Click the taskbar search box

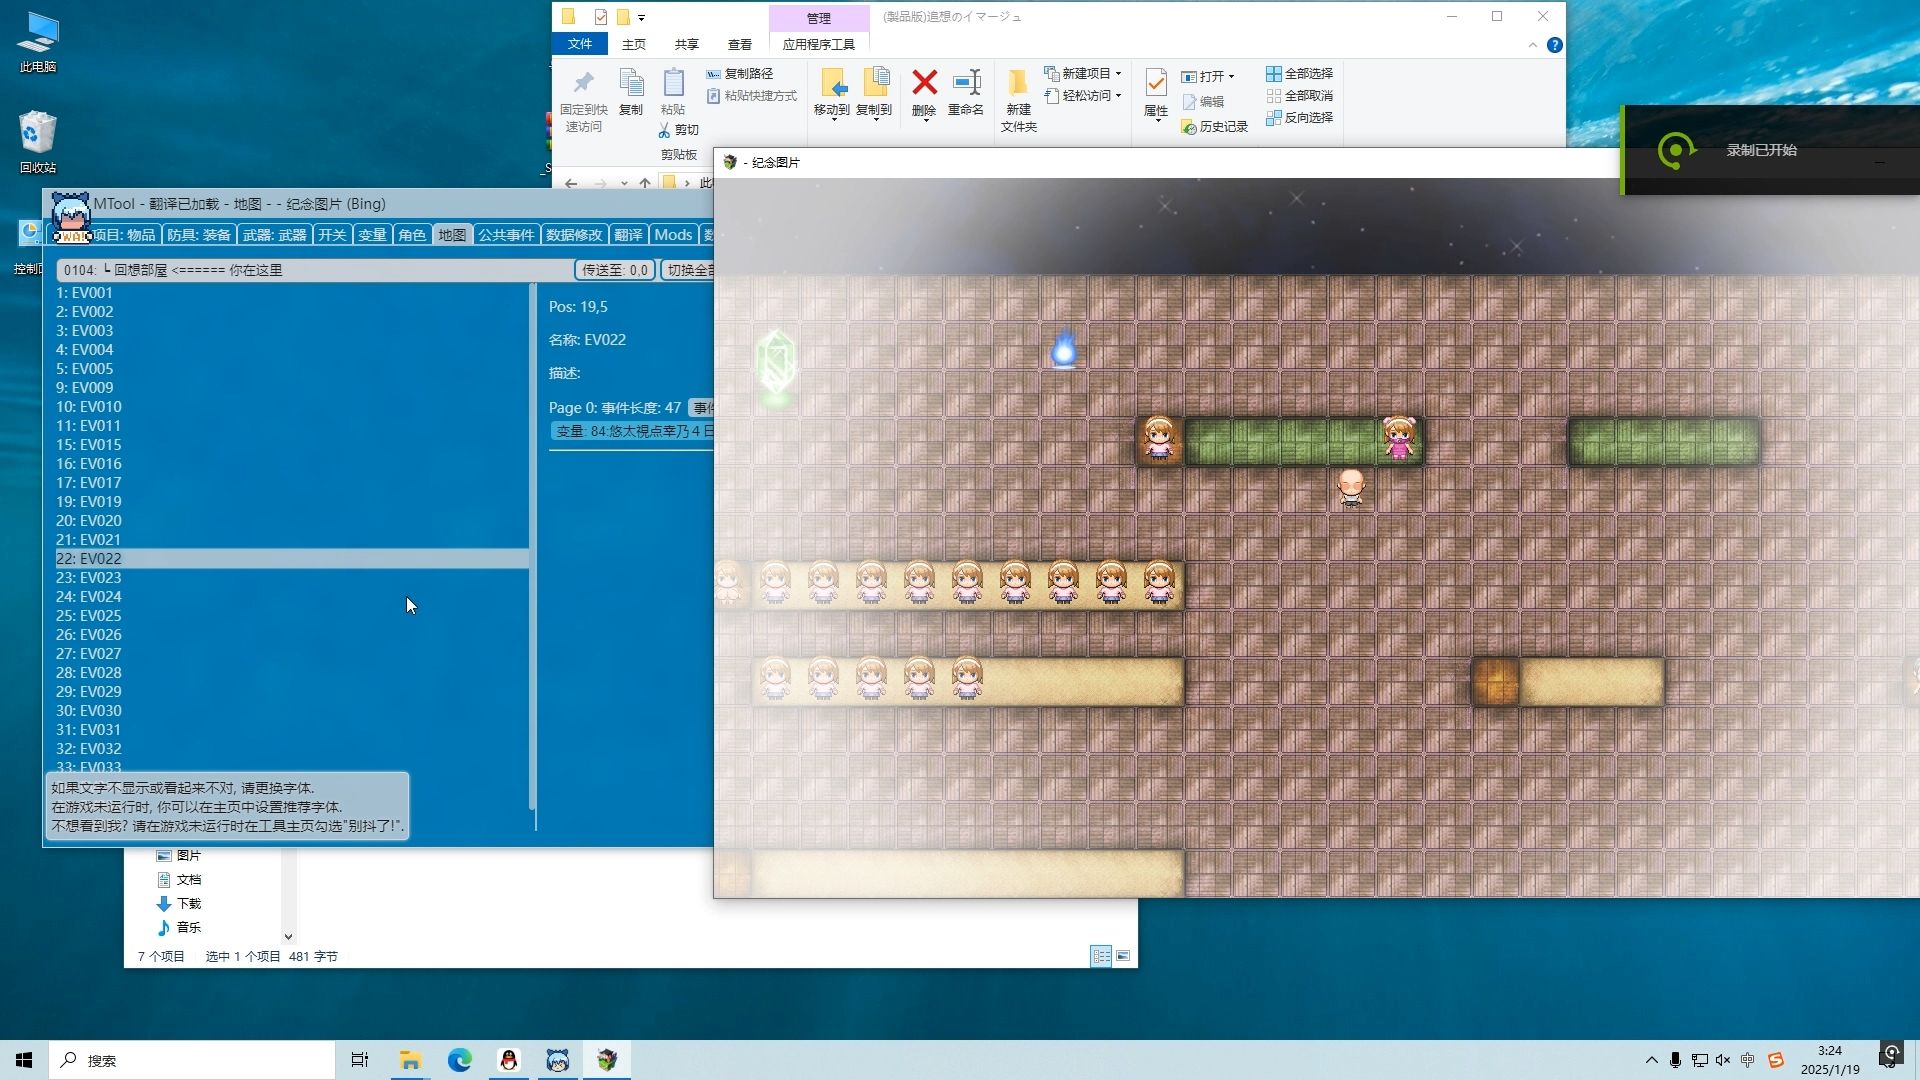pyautogui.click(x=192, y=1060)
